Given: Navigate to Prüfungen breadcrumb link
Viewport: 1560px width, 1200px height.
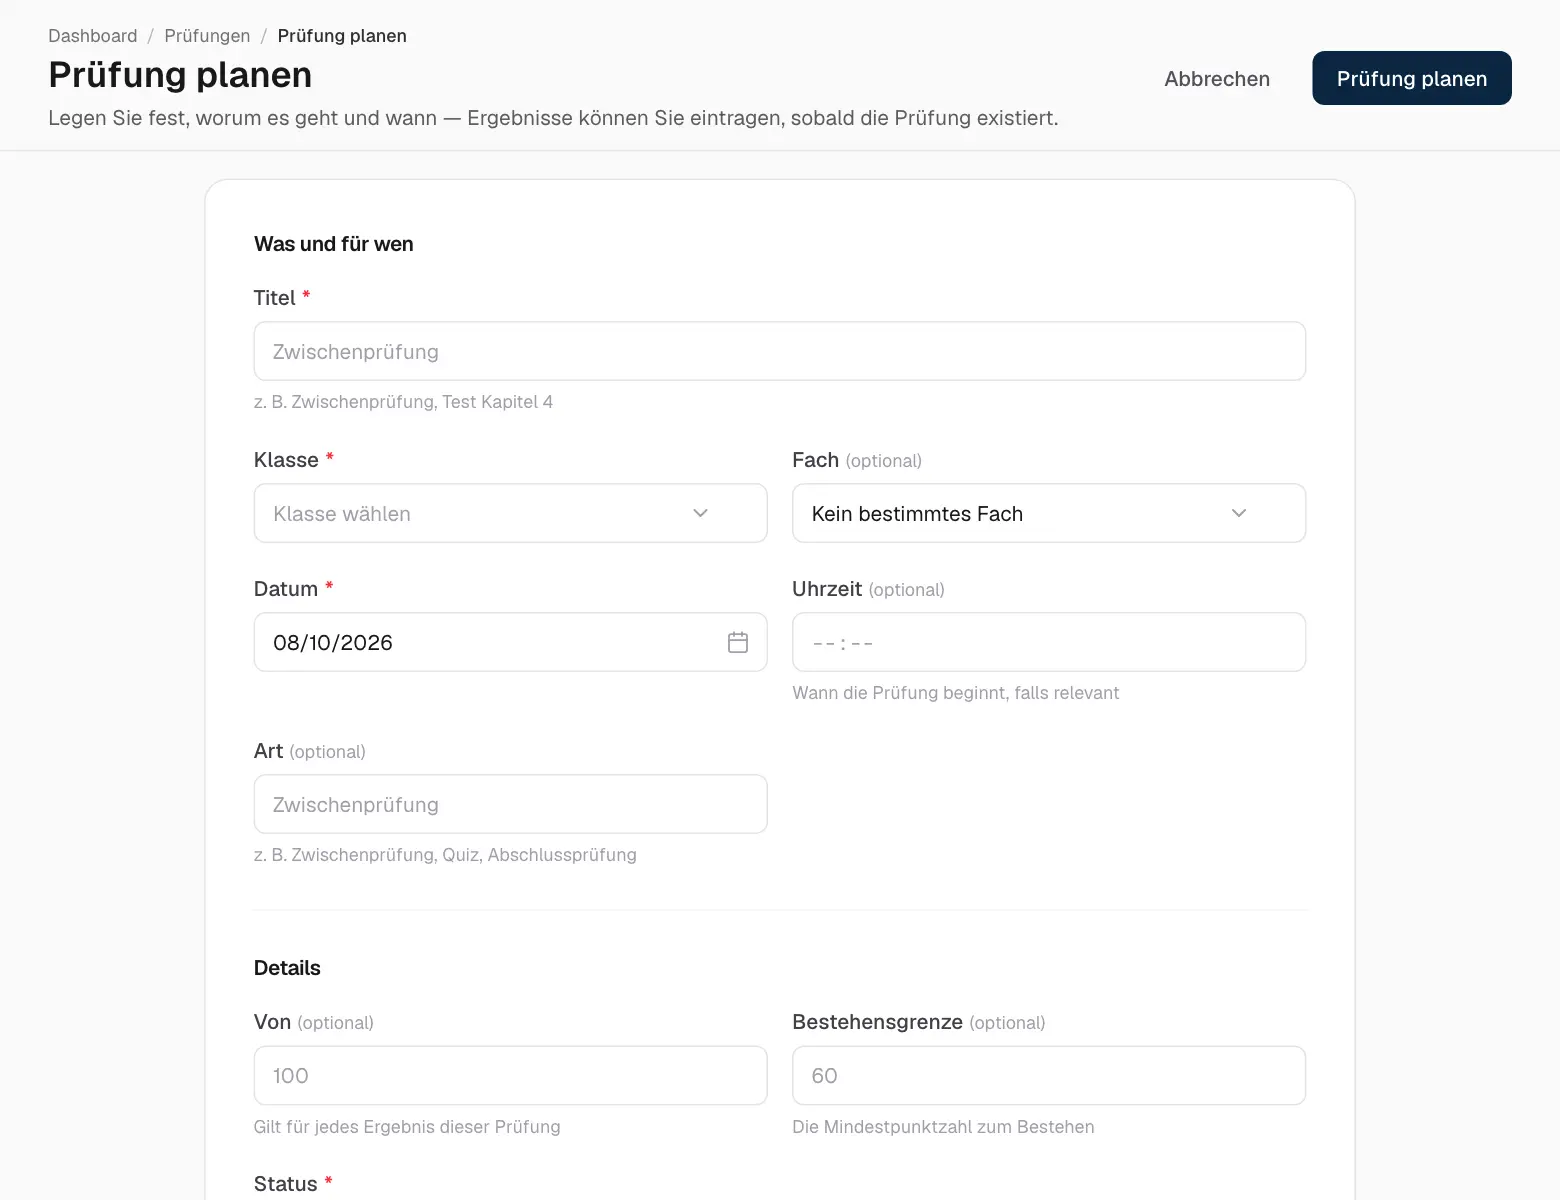Looking at the screenshot, I should click(x=207, y=36).
